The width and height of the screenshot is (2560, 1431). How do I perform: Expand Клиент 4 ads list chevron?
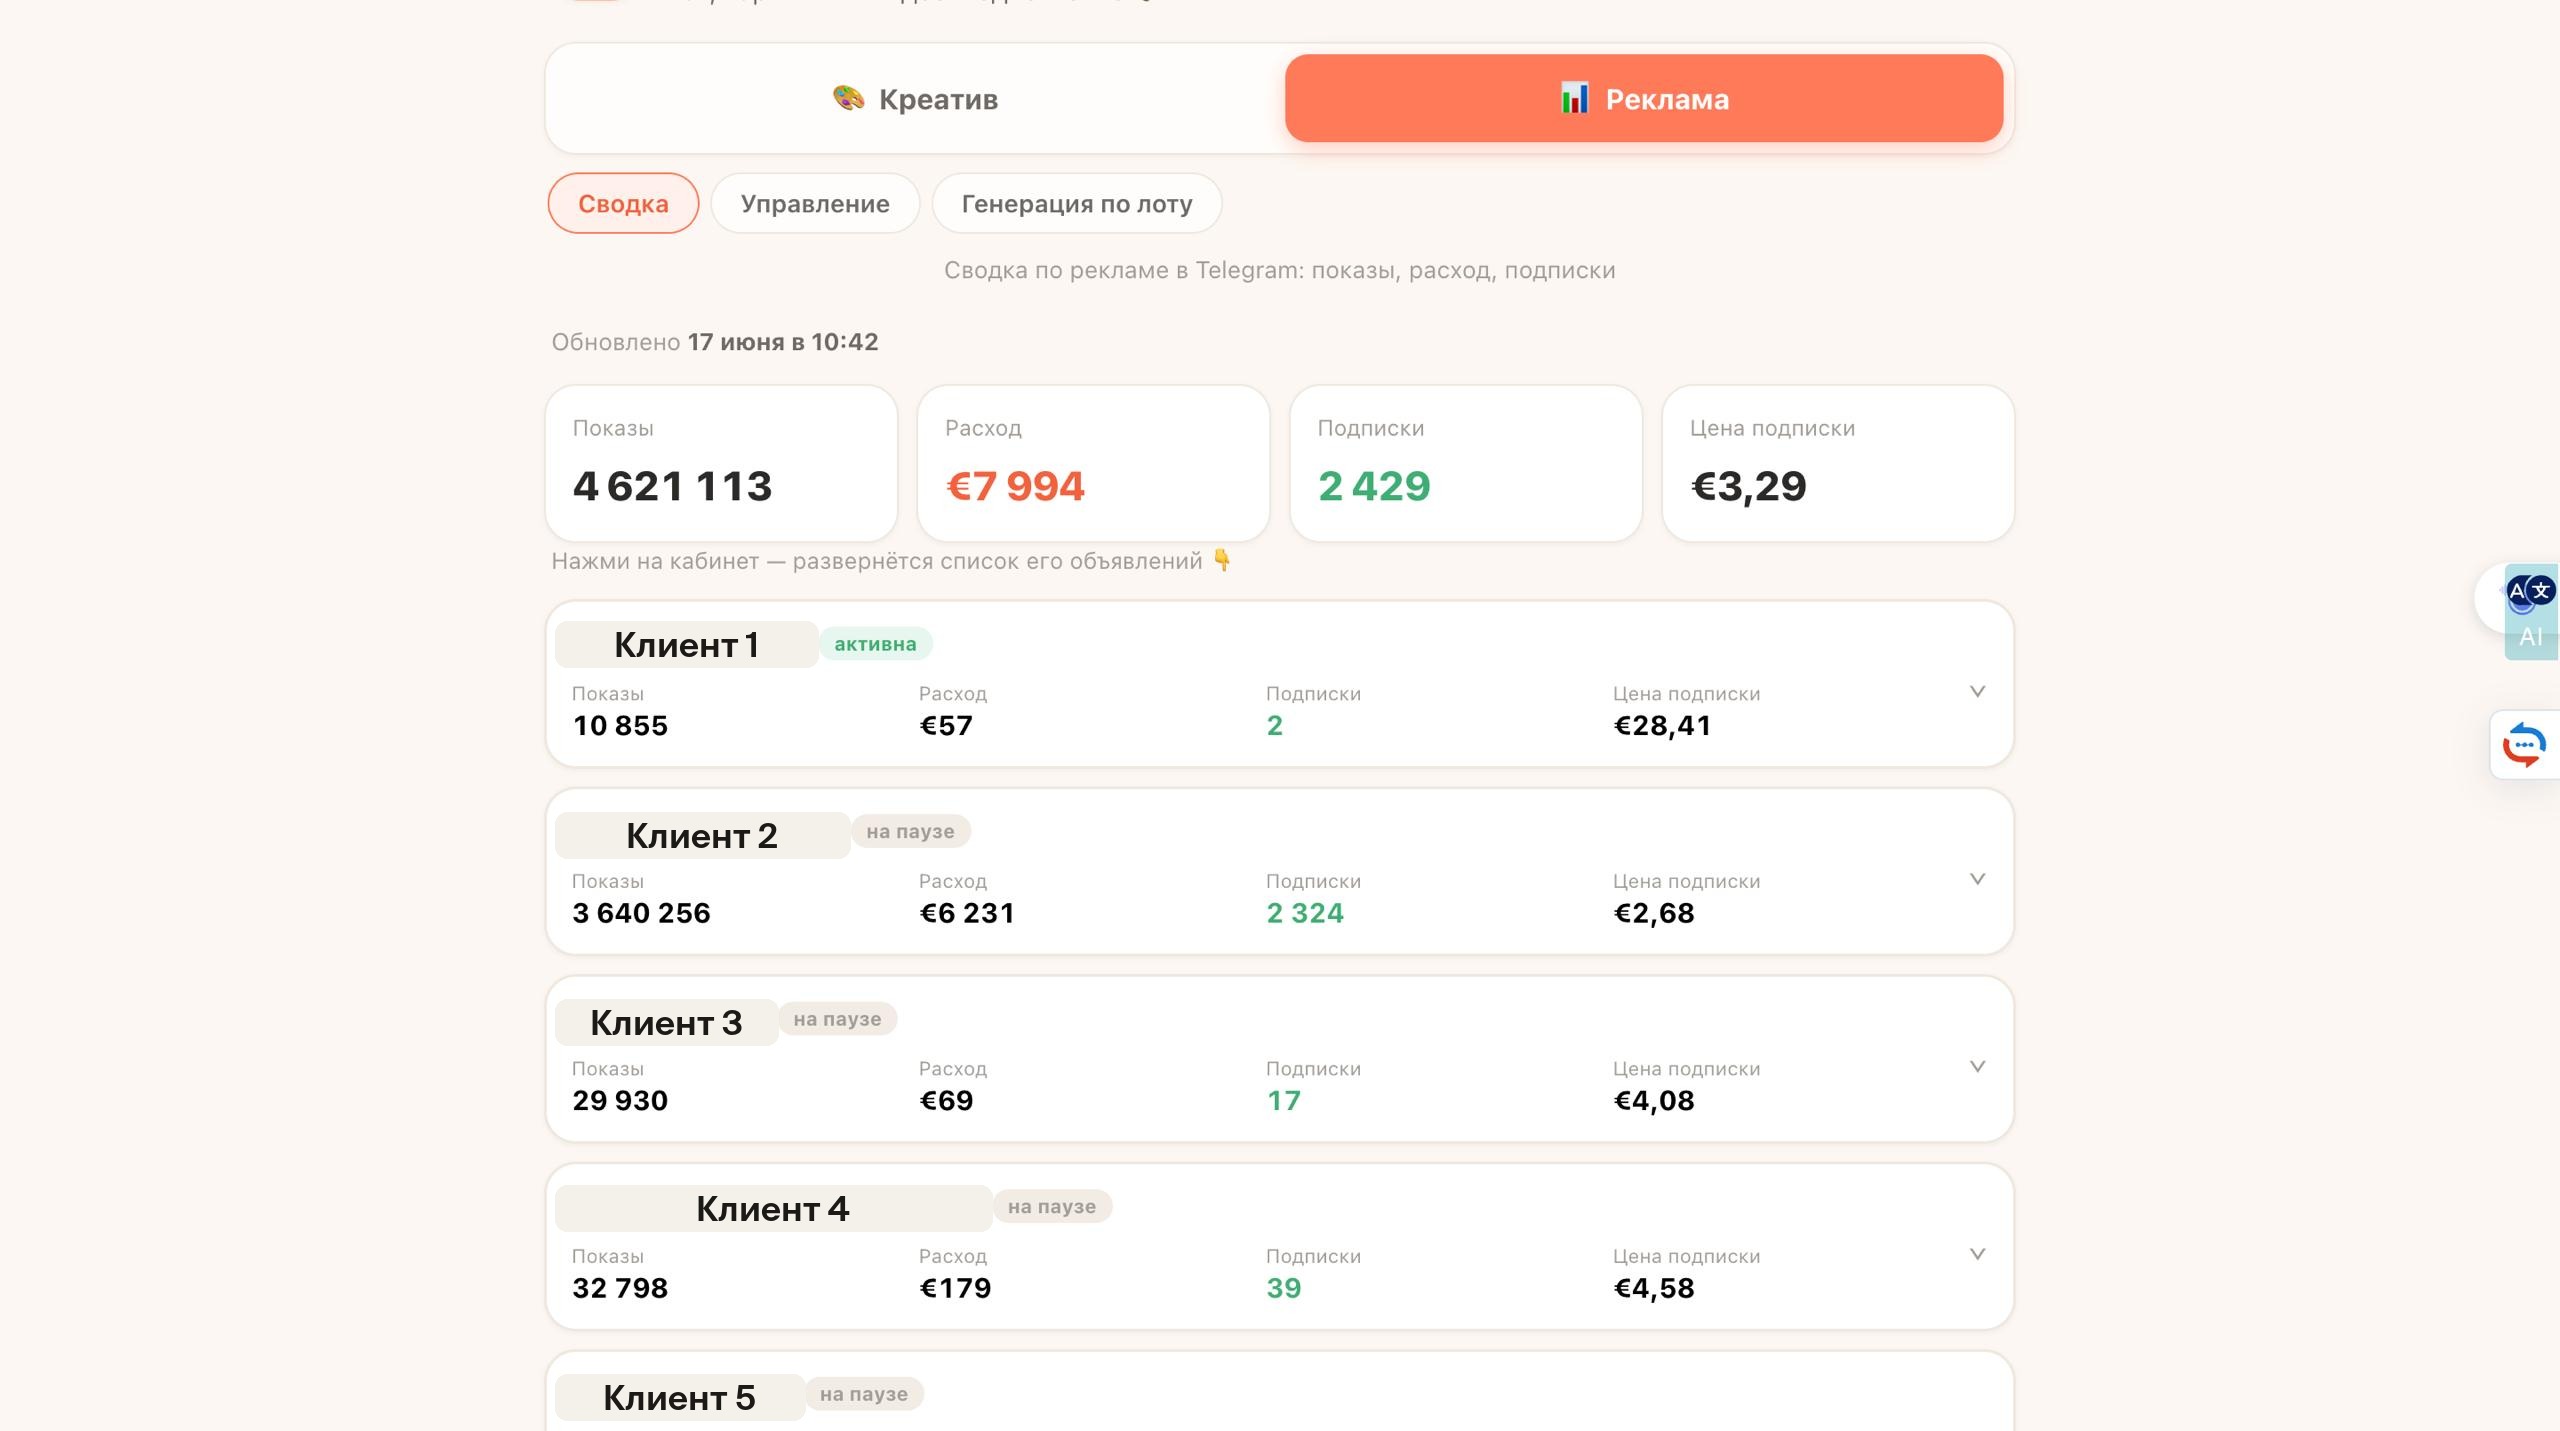1977,1254
